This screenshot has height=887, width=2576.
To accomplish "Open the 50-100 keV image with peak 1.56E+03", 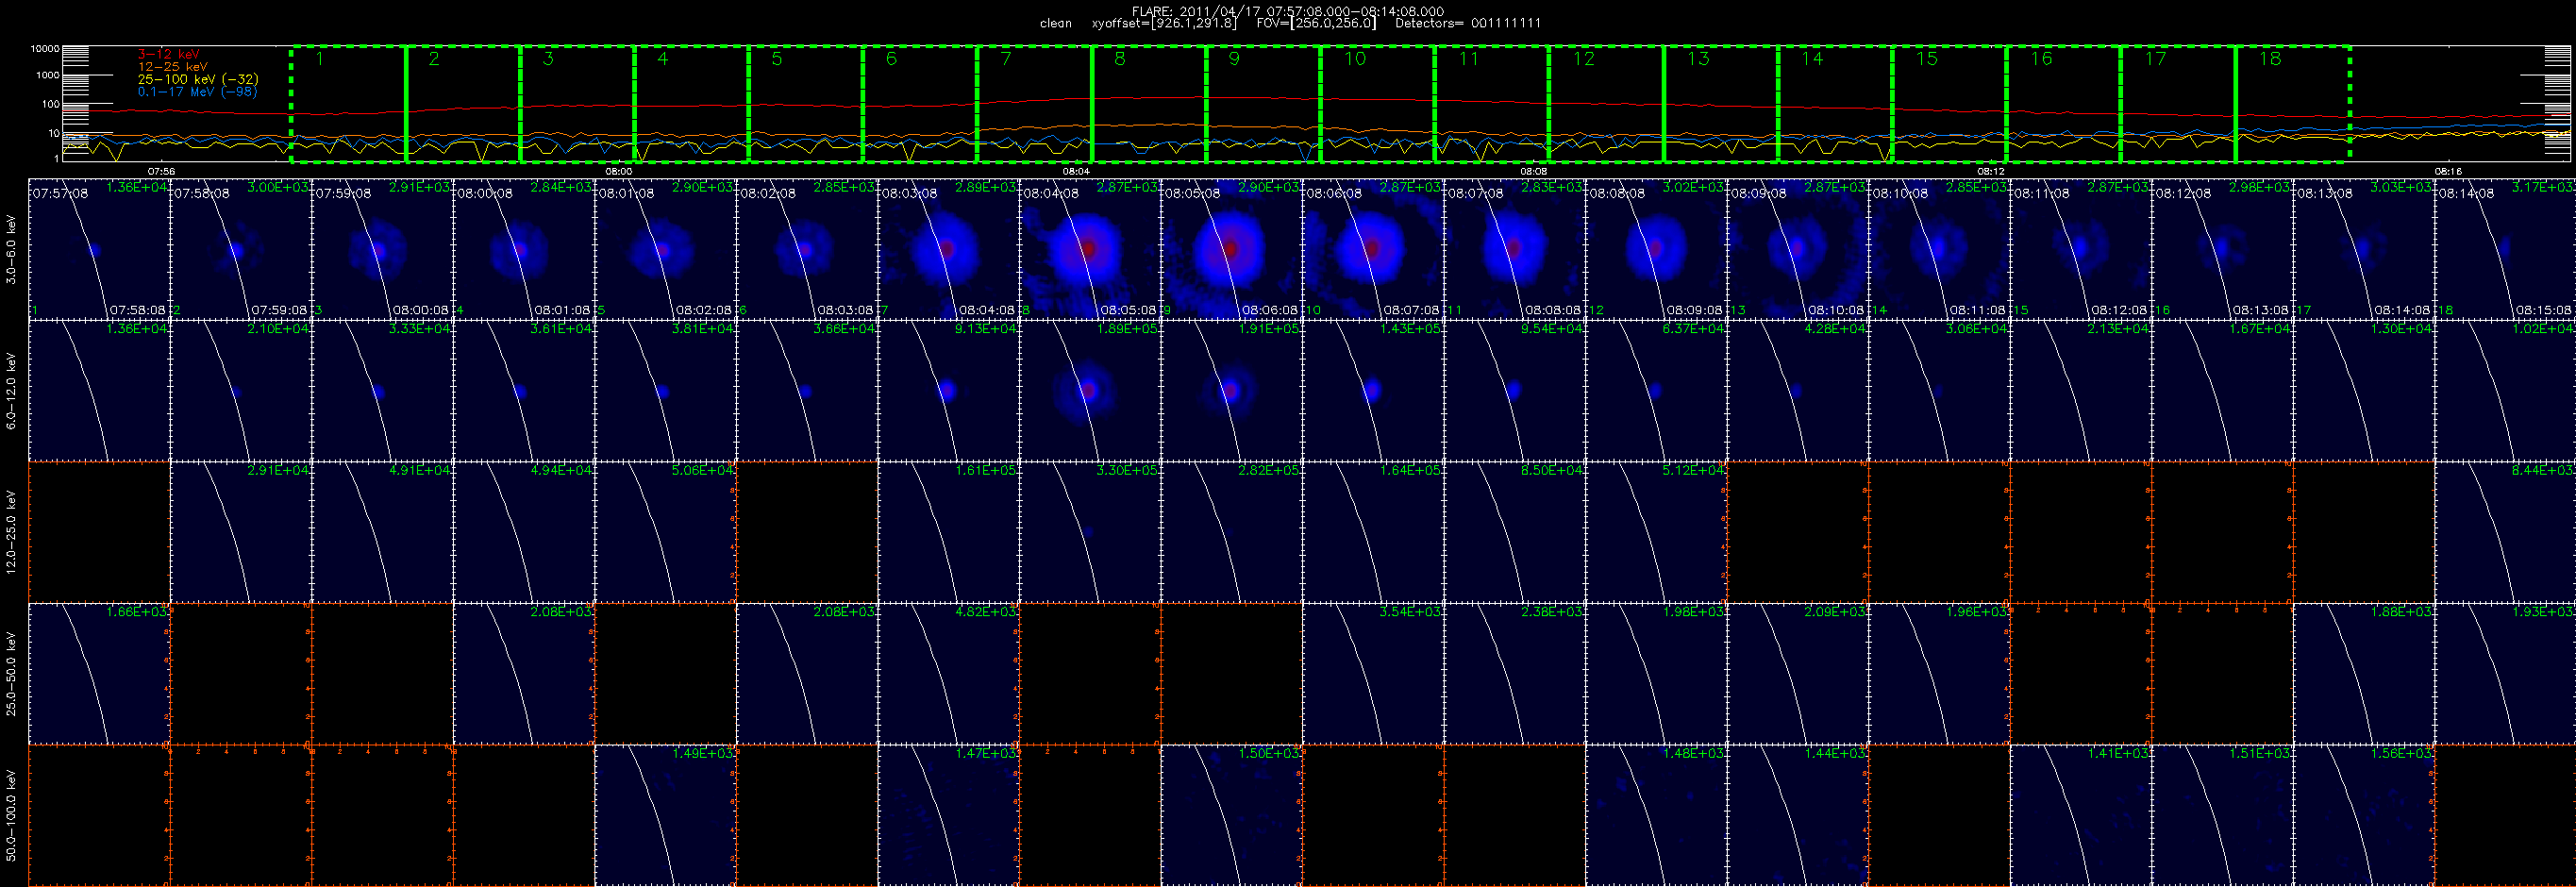I will [2363, 815].
